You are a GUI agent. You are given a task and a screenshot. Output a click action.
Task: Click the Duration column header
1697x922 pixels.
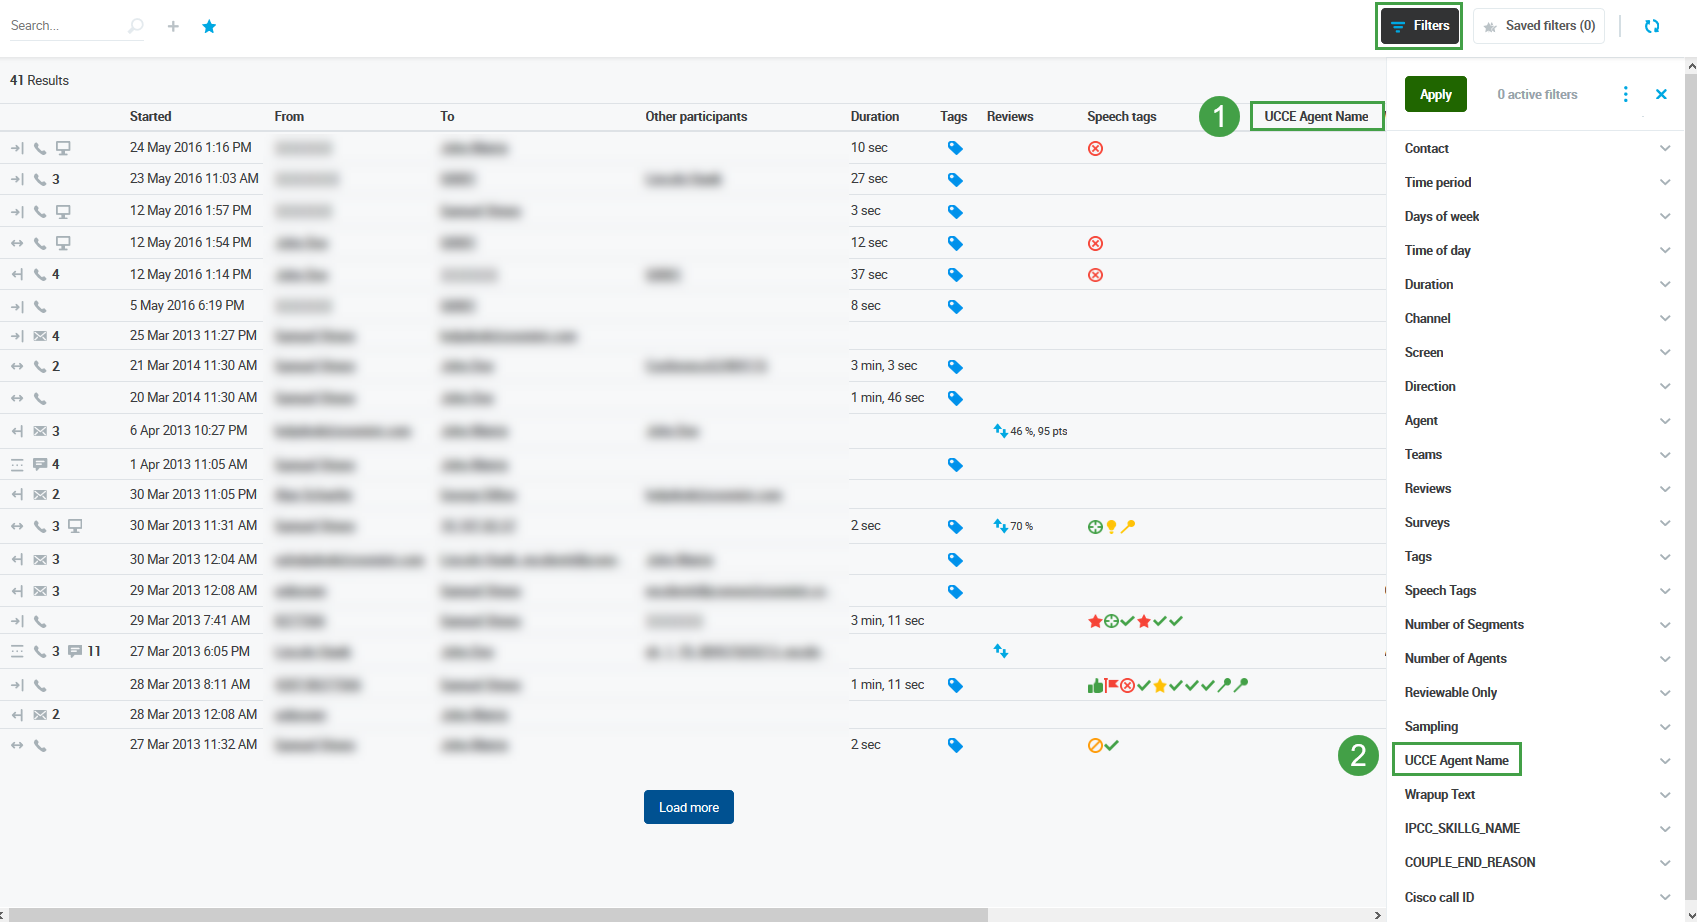coord(874,116)
